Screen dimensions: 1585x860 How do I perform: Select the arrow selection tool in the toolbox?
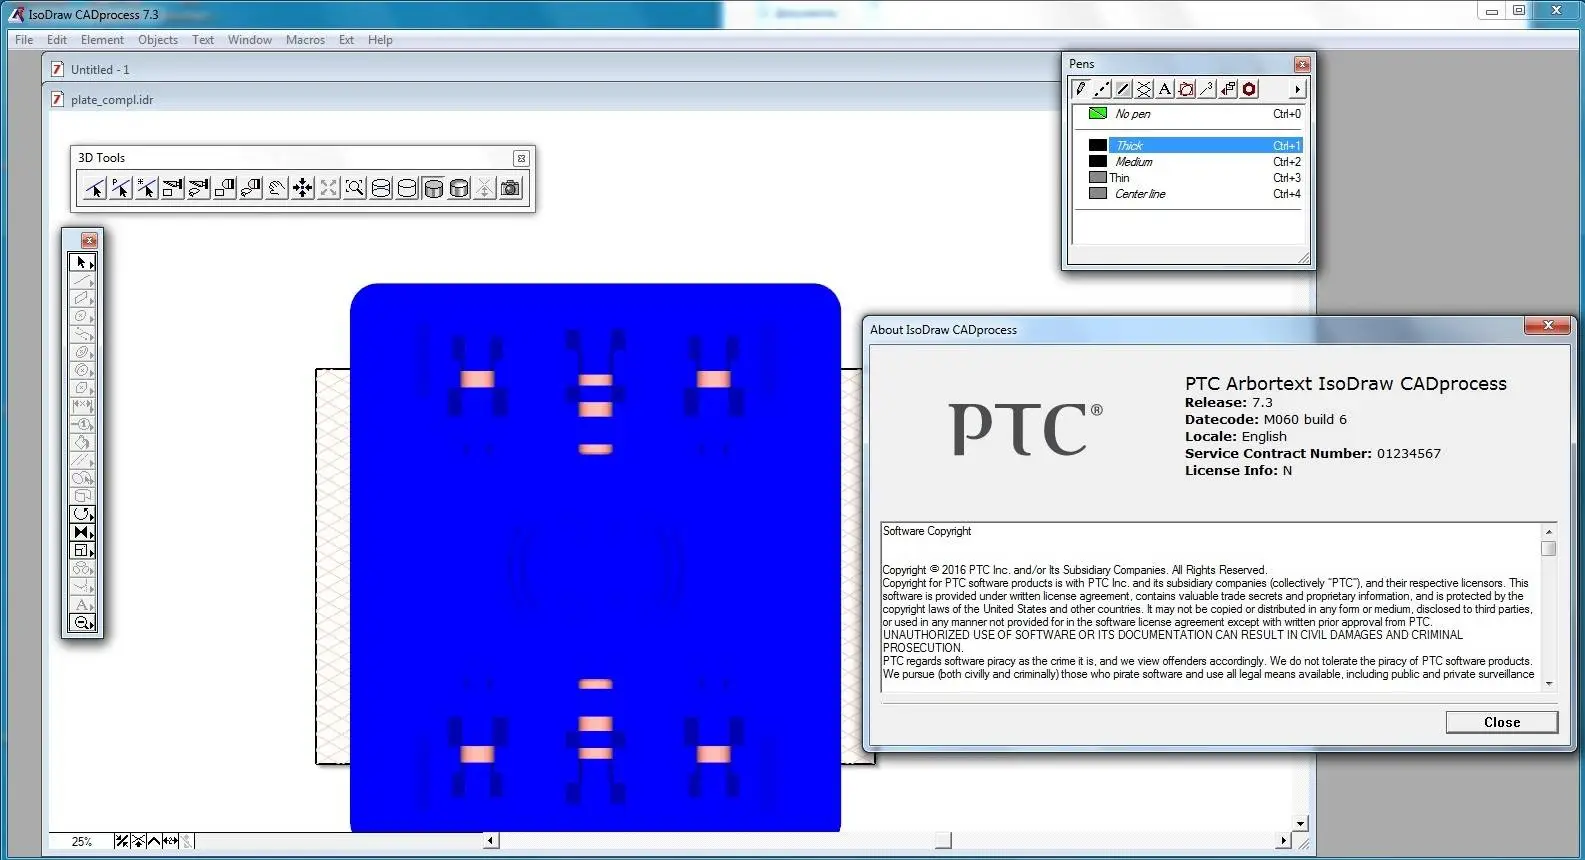[x=82, y=262]
